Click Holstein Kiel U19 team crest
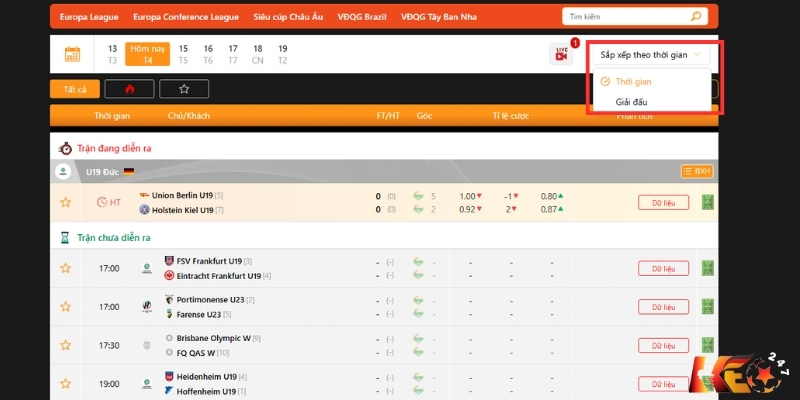This screenshot has width=800, height=400. click(144, 210)
